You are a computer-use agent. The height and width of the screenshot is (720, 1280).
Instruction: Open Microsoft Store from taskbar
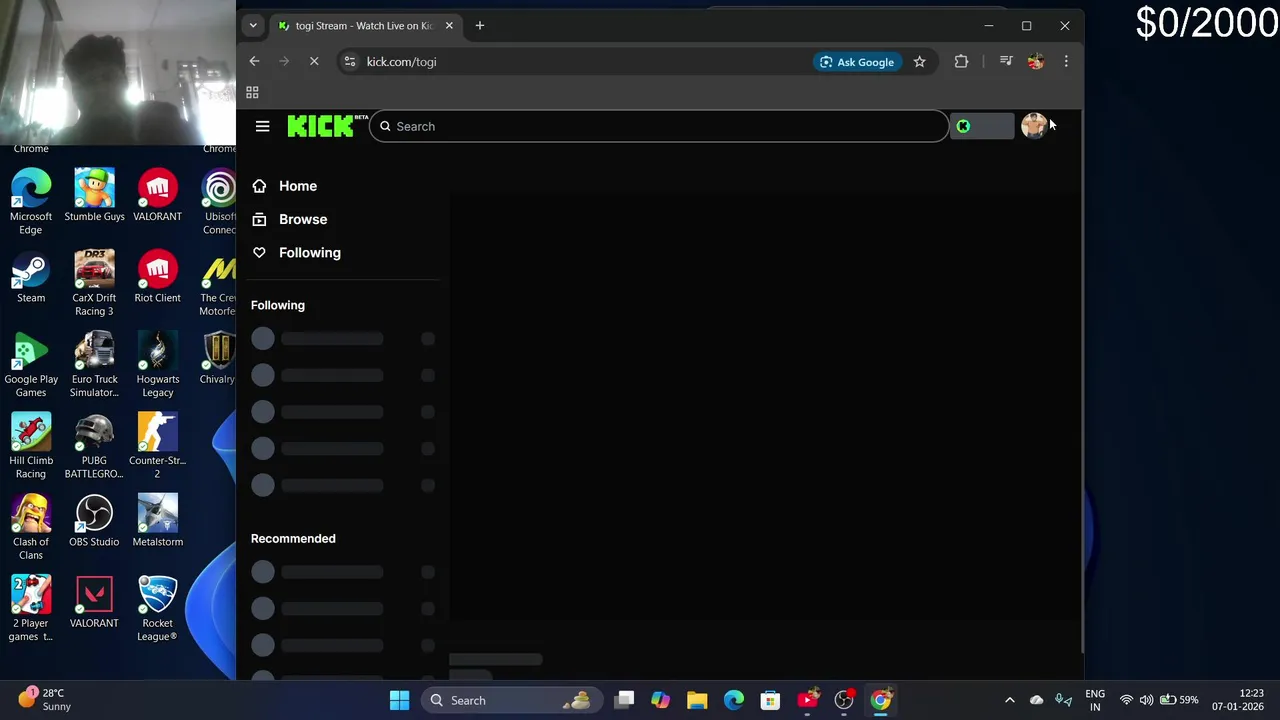(x=770, y=700)
